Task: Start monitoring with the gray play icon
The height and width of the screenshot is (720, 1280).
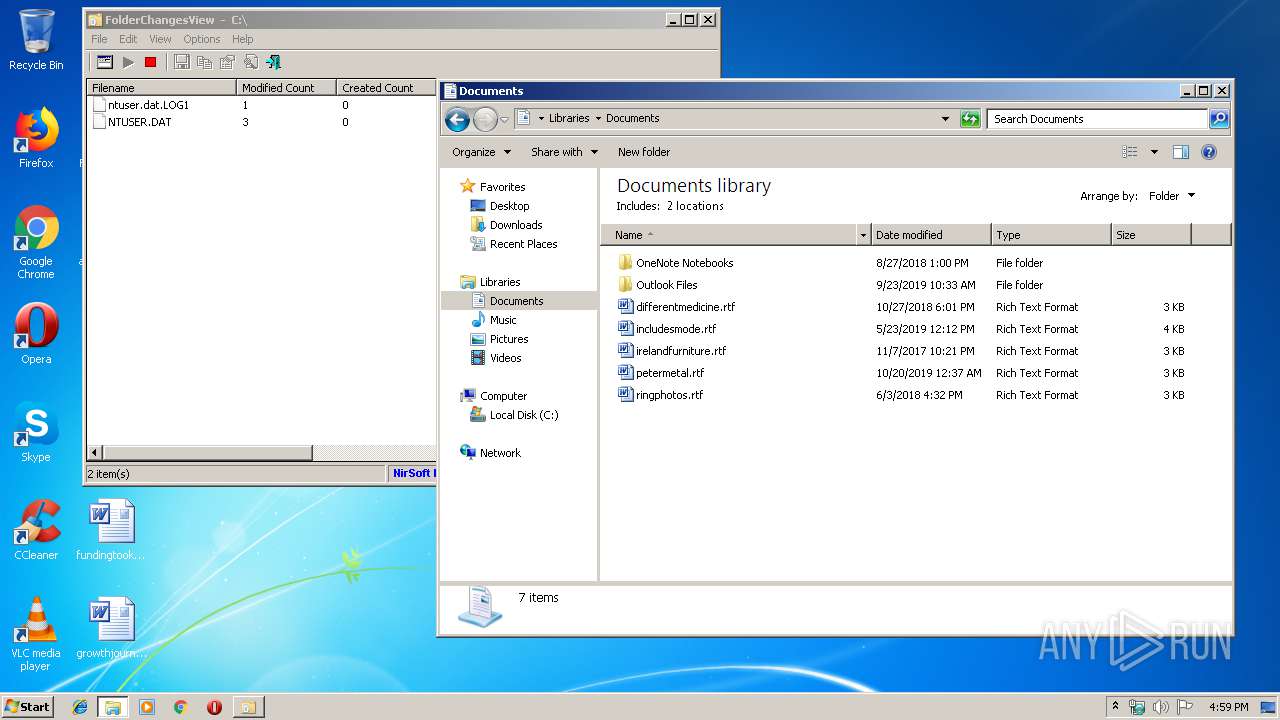Action: point(128,62)
